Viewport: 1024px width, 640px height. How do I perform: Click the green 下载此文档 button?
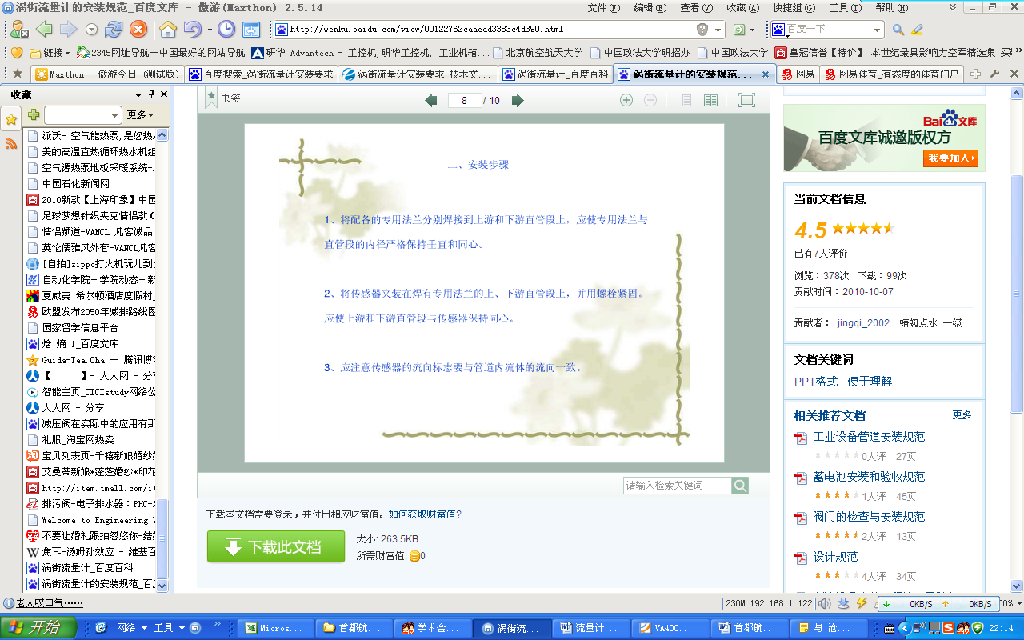pyautogui.click(x=276, y=546)
